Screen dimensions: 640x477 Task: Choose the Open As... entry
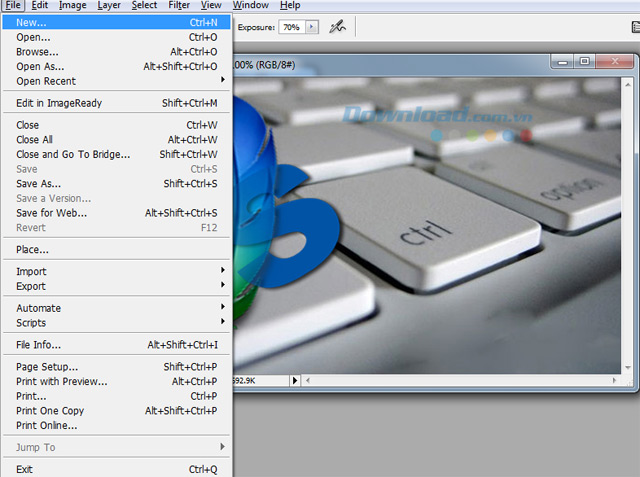click(x=117, y=67)
